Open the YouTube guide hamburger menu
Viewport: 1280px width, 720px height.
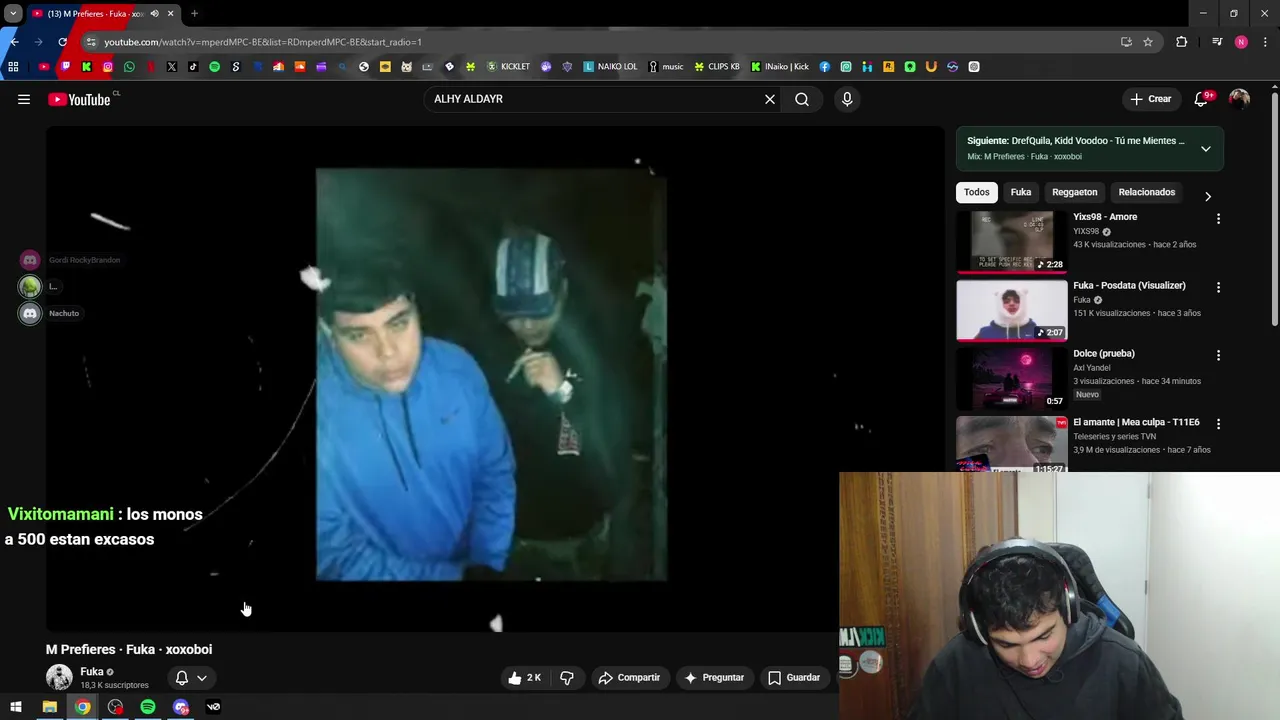(24, 99)
